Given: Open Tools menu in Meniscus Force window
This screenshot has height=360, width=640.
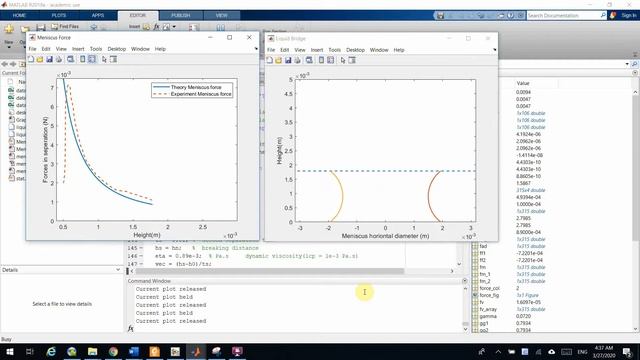Looking at the screenshot, I should pyautogui.click(x=96, y=49).
